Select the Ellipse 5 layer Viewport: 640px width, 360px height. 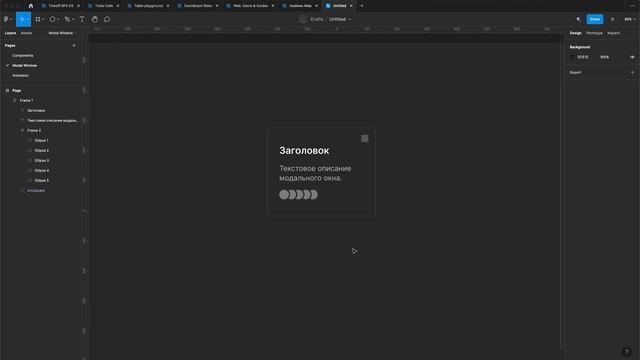42,180
